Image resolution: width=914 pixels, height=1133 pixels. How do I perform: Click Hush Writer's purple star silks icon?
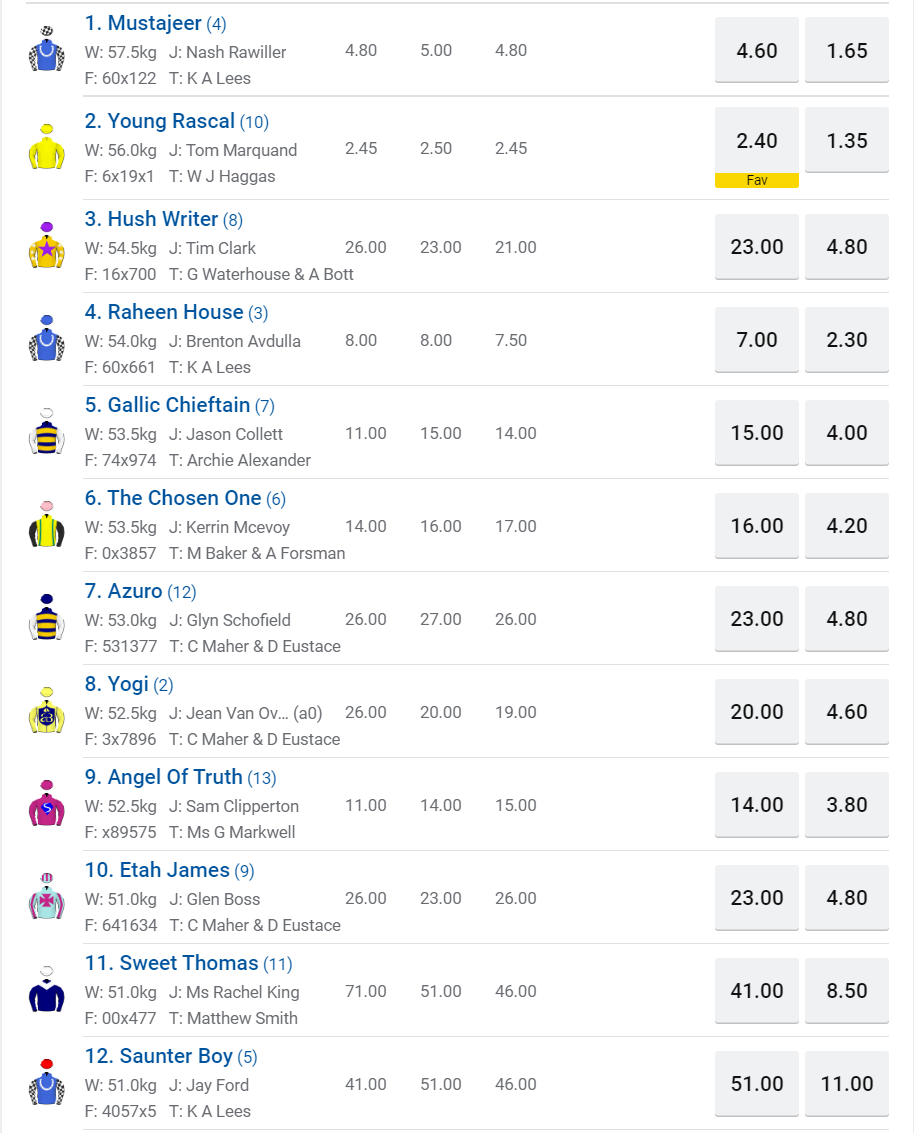(46, 246)
